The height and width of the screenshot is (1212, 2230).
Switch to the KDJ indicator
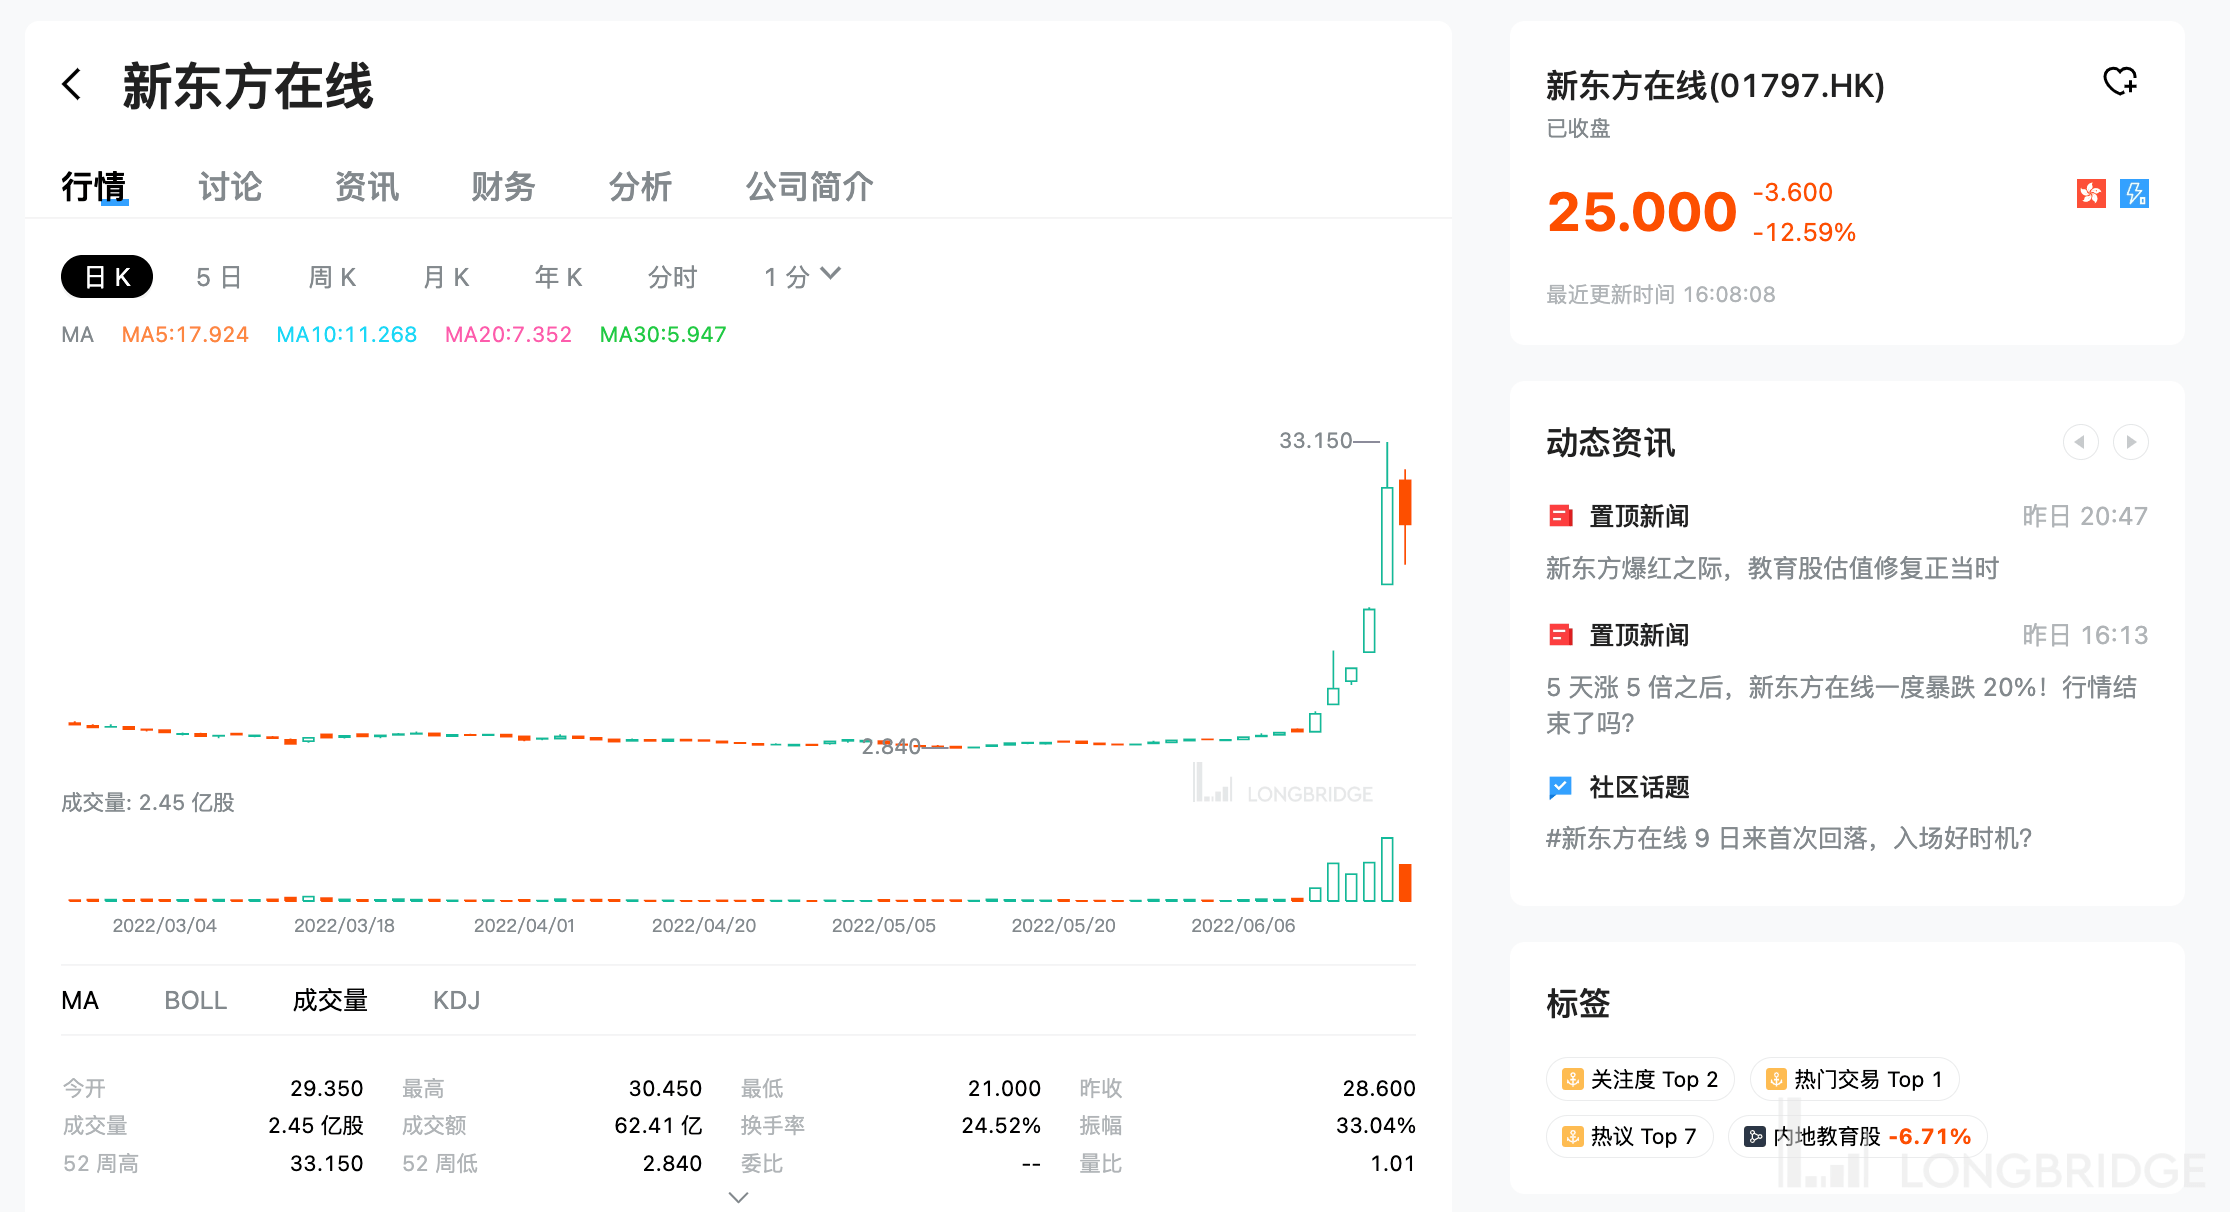pyautogui.click(x=456, y=1000)
